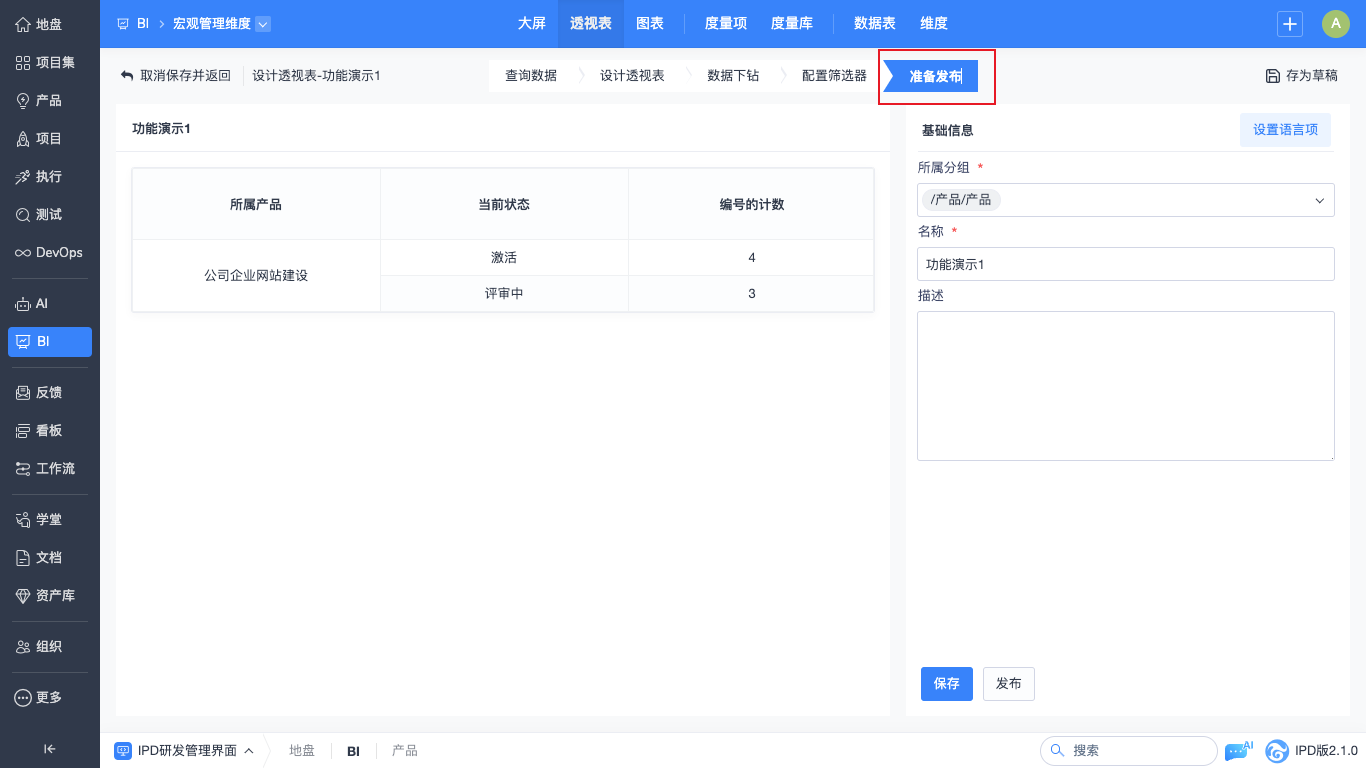This screenshot has width=1366, height=768.
Task: Collapse the sidebar with arrow icon
Action: pyautogui.click(x=49, y=749)
